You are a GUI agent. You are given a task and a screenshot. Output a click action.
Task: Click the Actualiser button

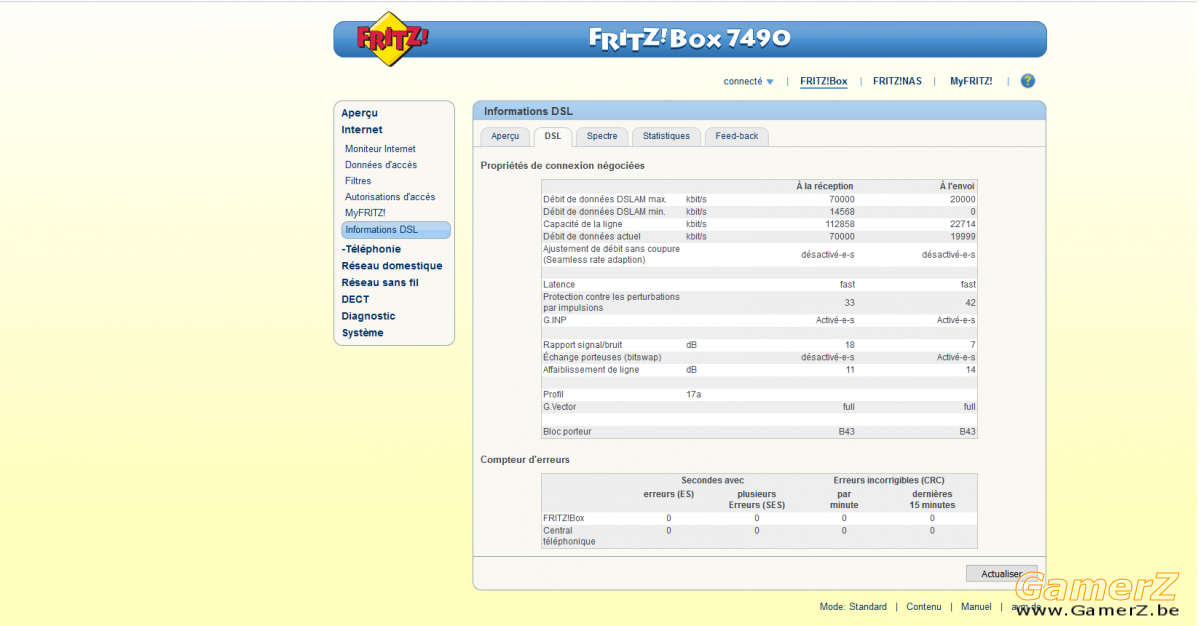click(1002, 574)
